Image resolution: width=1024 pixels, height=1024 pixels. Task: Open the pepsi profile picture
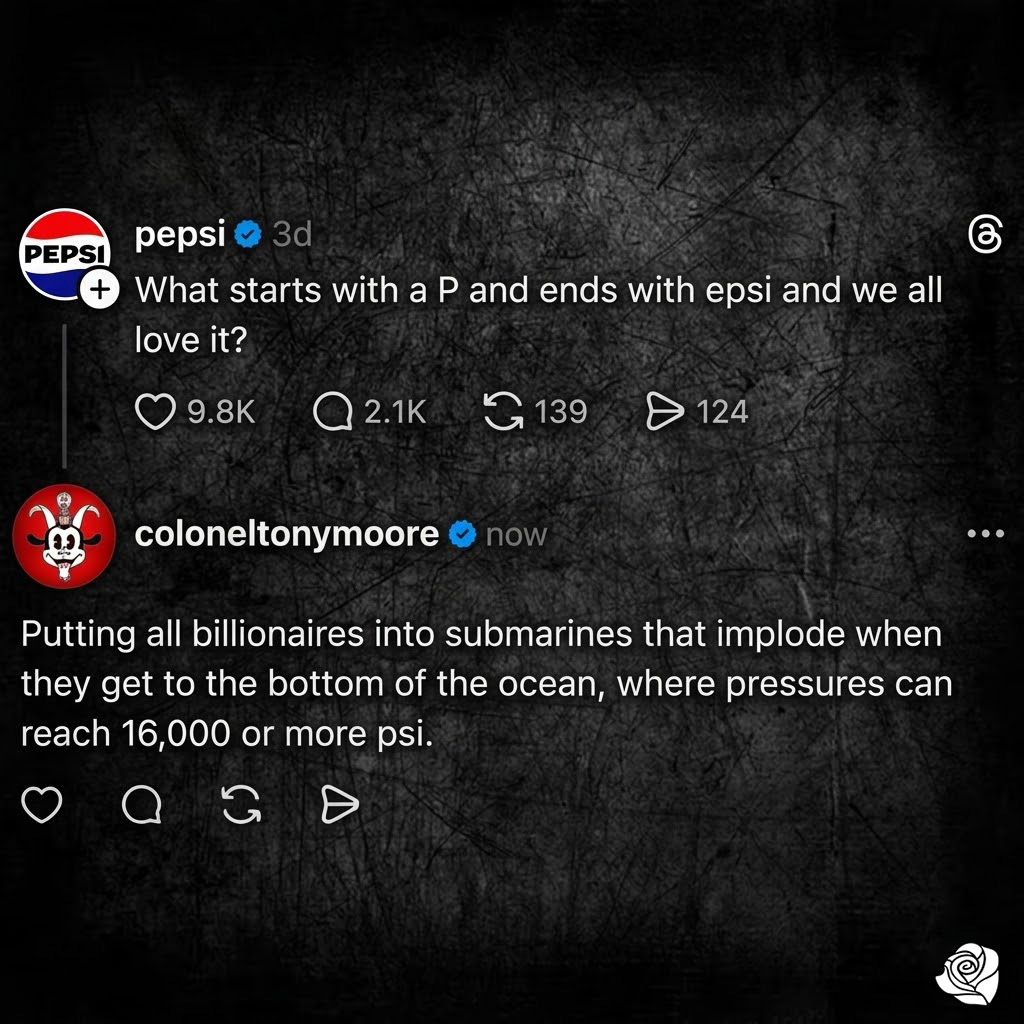[x=65, y=254]
